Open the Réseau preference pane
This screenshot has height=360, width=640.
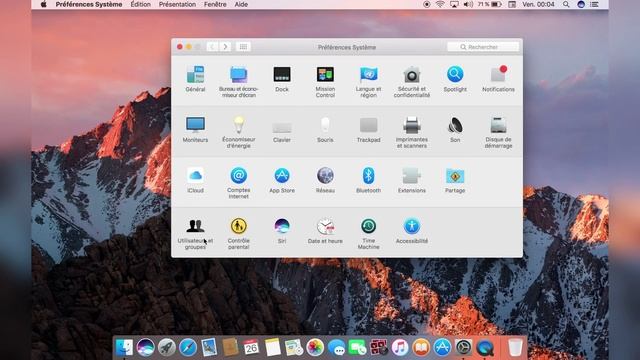pyautogui.click(x=325, y=180)
